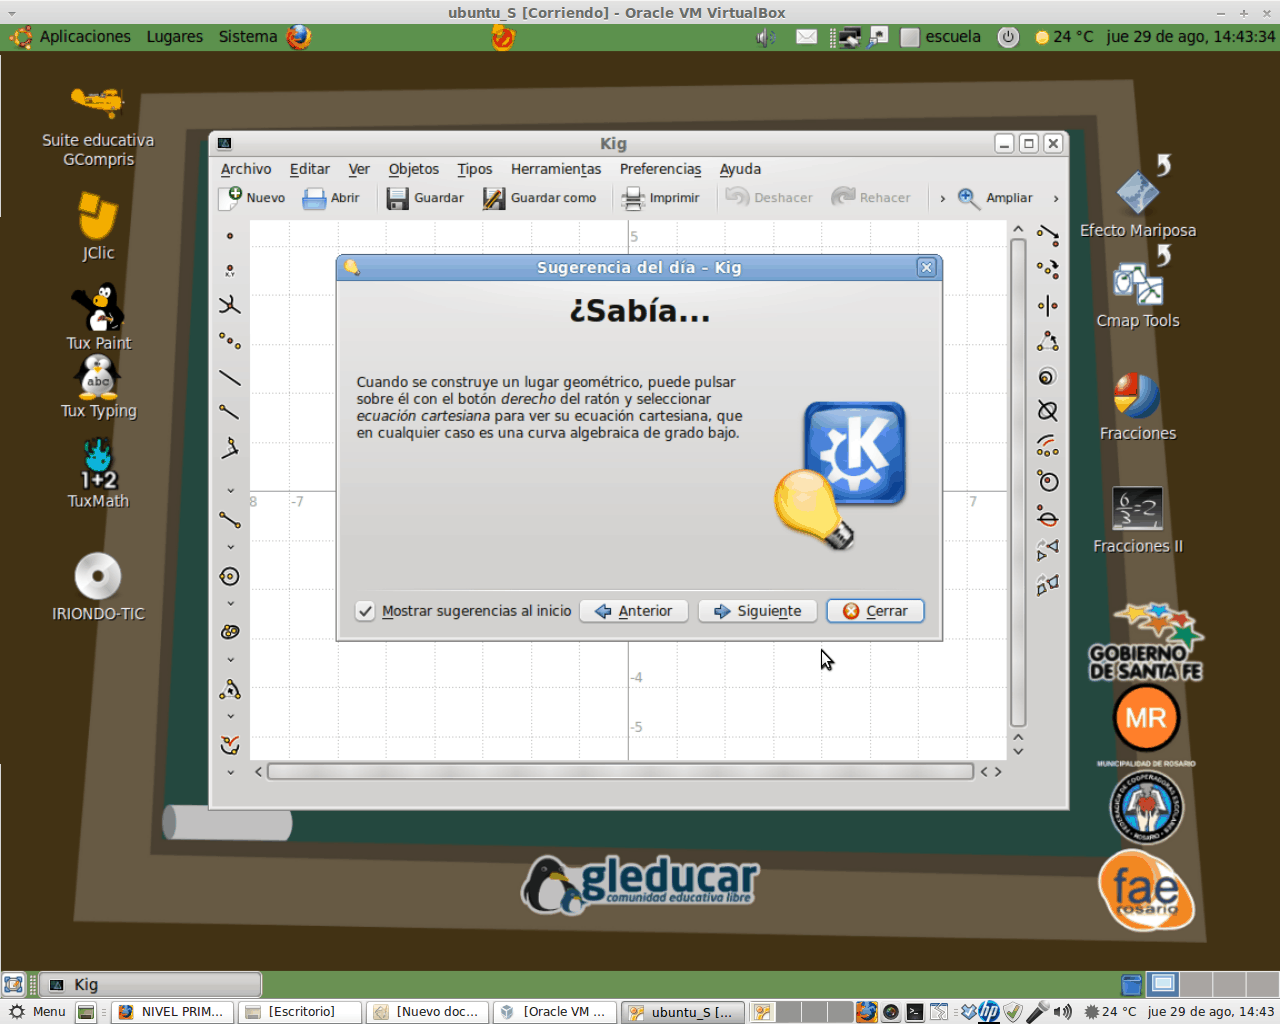Viewport: 1280px width, 1024px height.
Task: Expand the chevron below the segment tool
Action: point(230,547)
